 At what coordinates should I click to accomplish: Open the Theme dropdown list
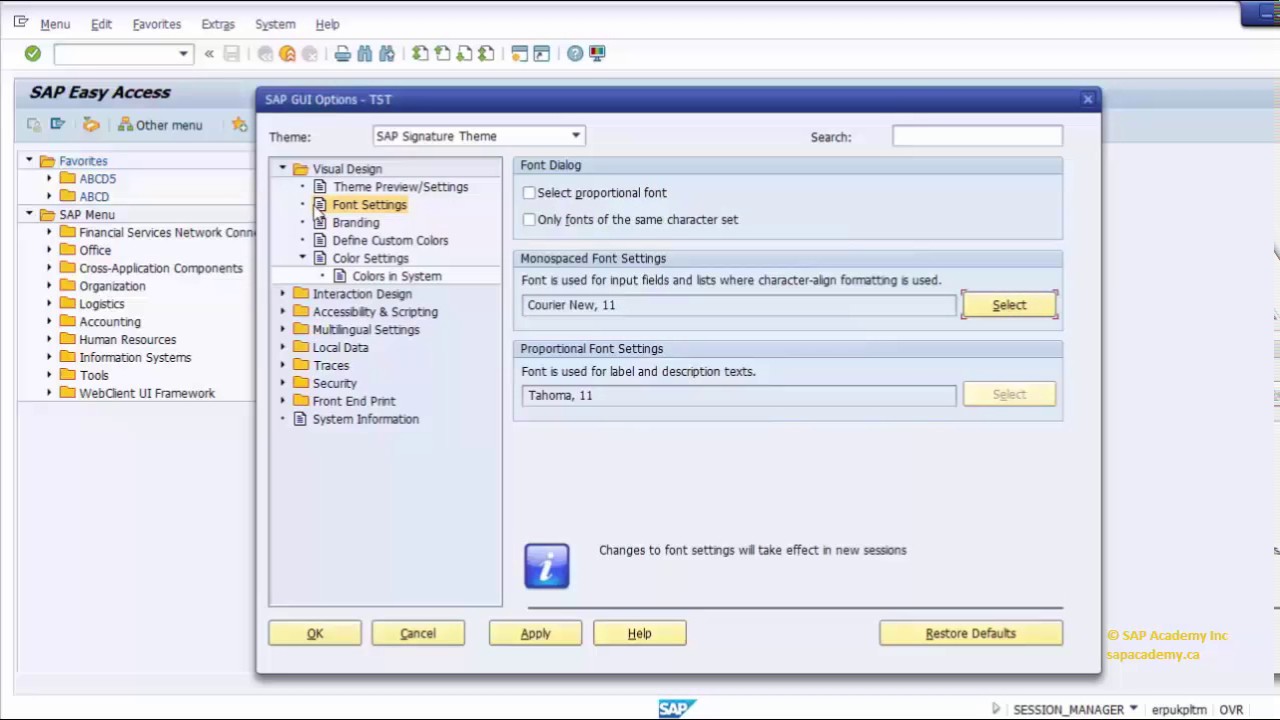coord(576,136)
